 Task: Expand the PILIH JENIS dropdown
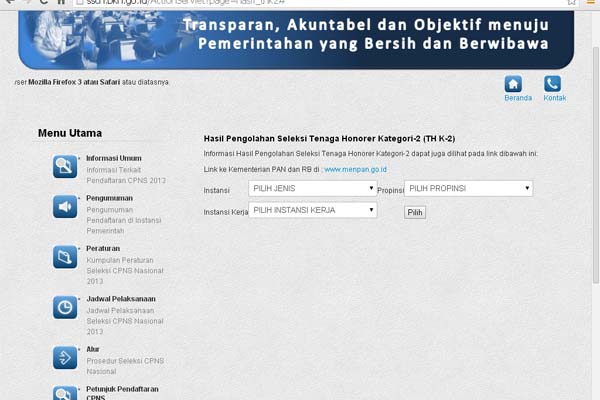tap(312, 188)
